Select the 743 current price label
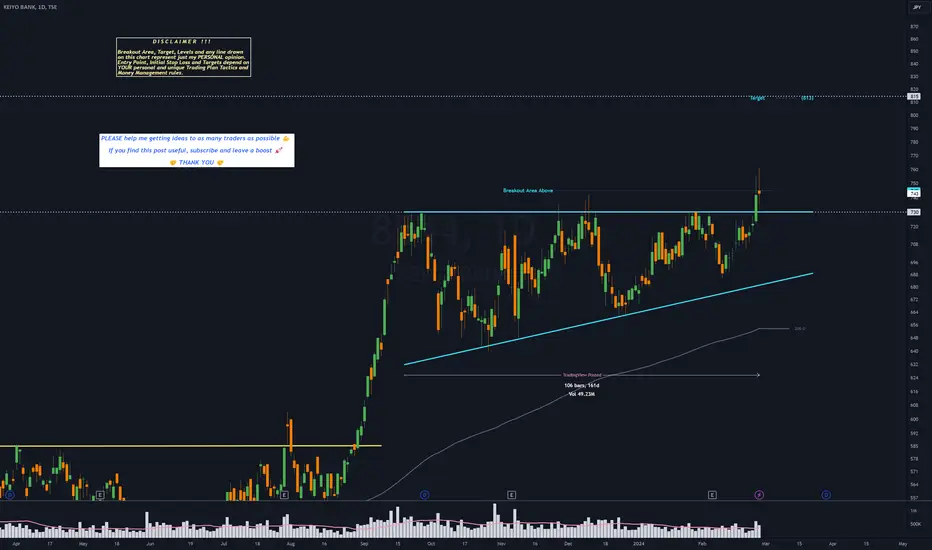Image resolution: width=932 pixels, height=550 pixels. pyautogui.click(x=914, y=193)
